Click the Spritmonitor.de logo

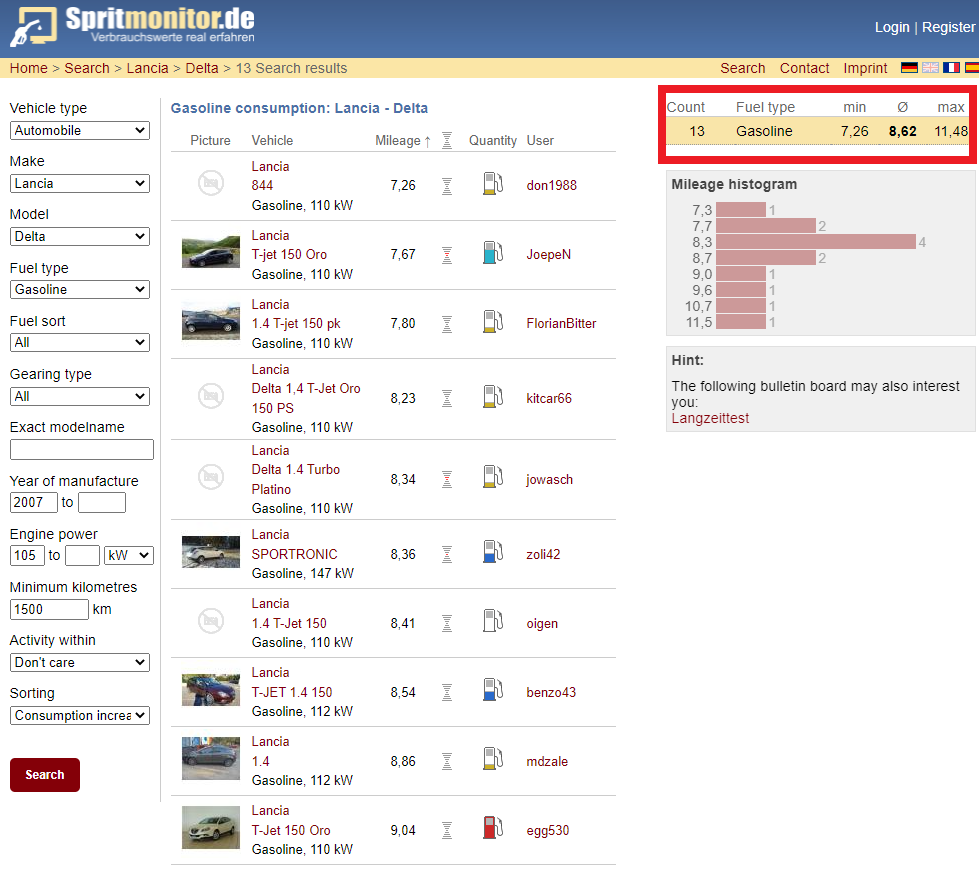[132, 26]
